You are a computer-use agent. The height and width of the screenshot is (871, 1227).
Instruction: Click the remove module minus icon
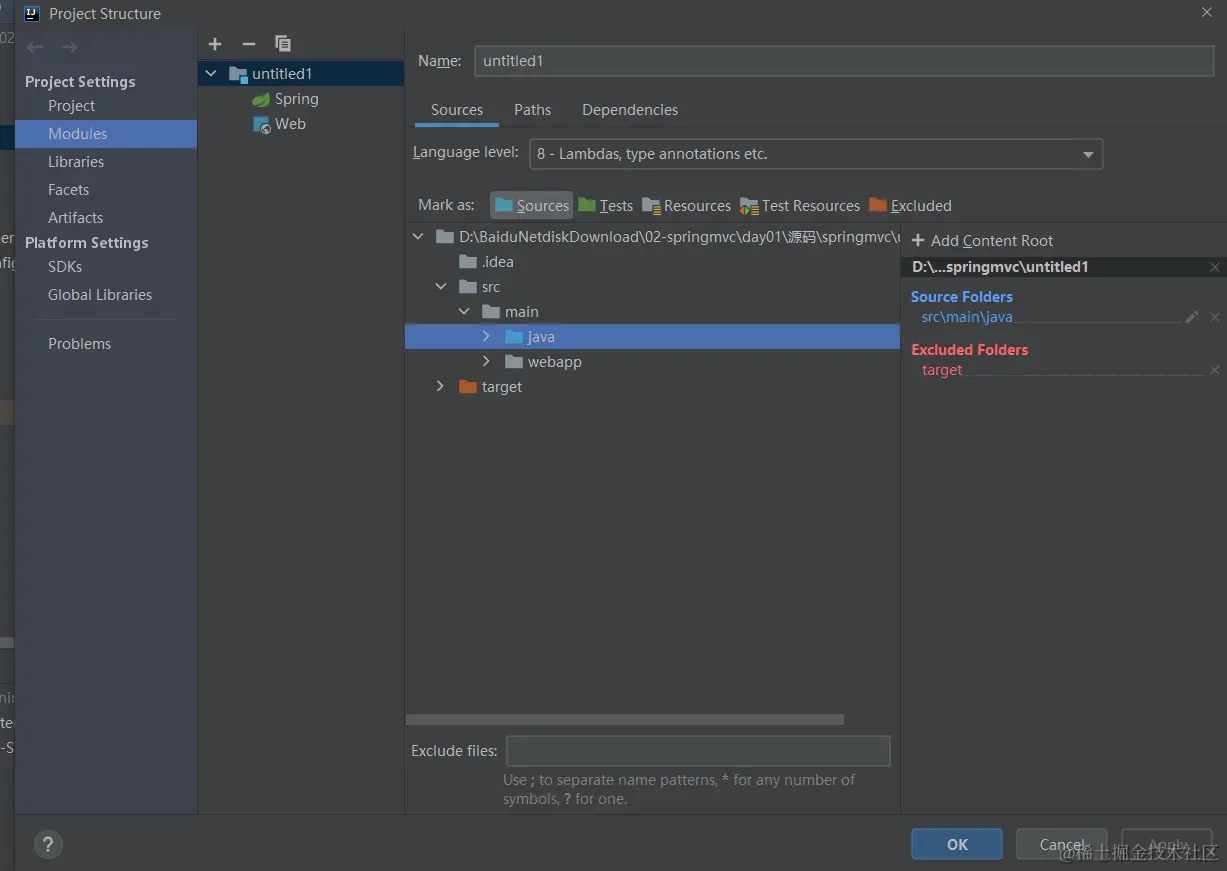tap(249, 44)
